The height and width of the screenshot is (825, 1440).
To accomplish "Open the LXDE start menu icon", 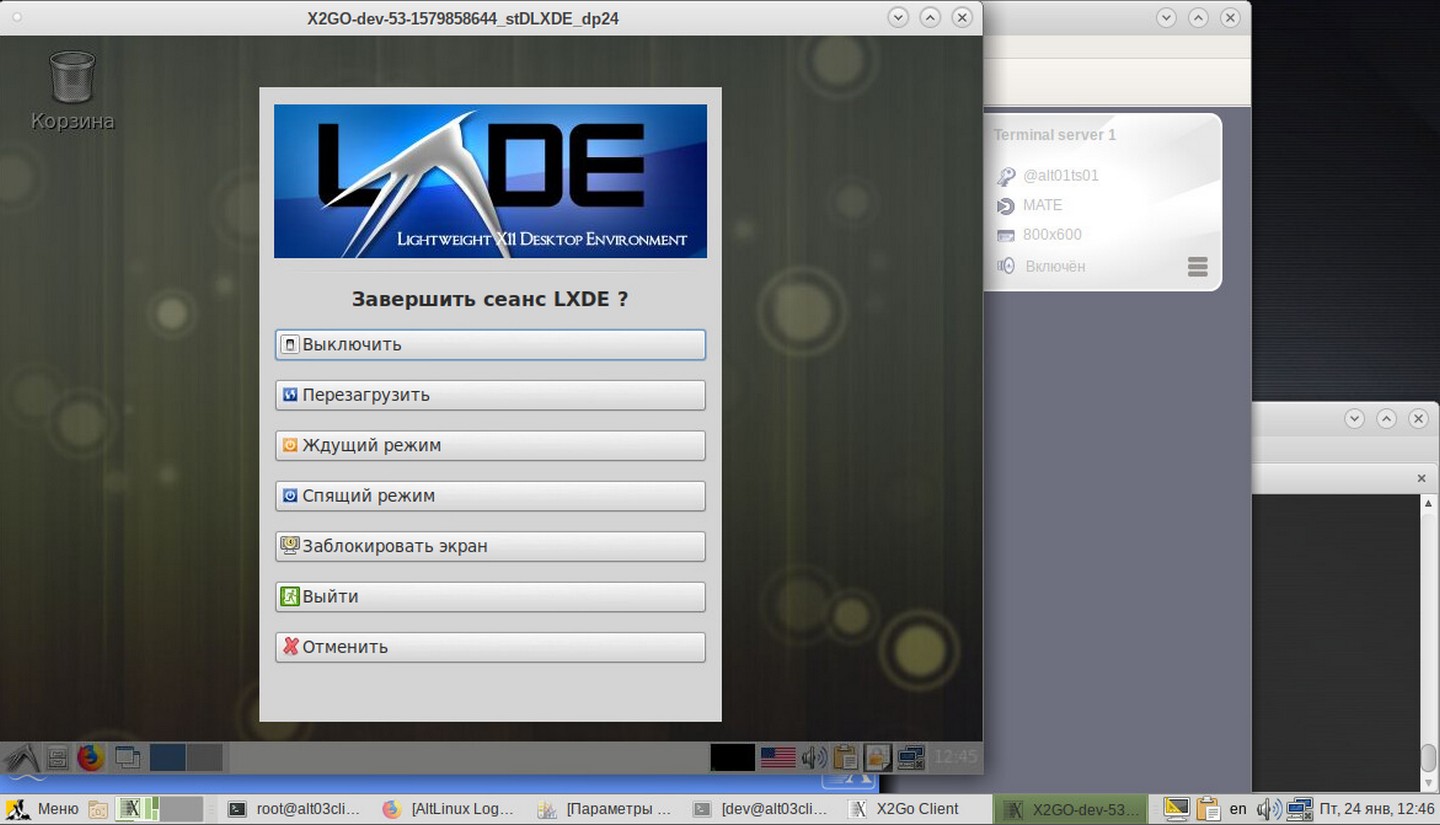I will (x=22, y=757).
